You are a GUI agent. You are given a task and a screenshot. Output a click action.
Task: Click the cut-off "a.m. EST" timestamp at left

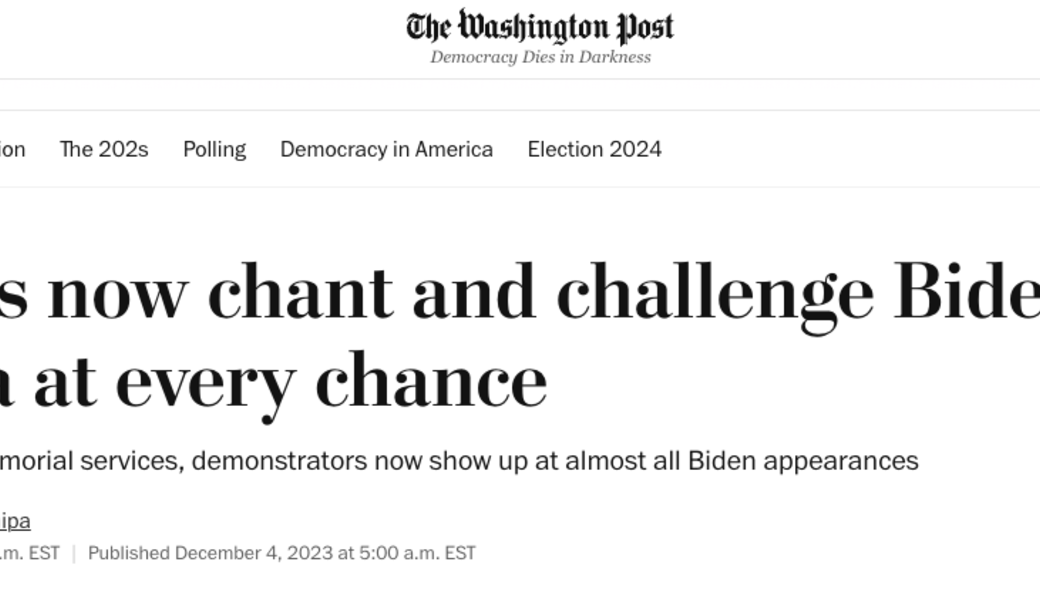(x=29, y=553)
